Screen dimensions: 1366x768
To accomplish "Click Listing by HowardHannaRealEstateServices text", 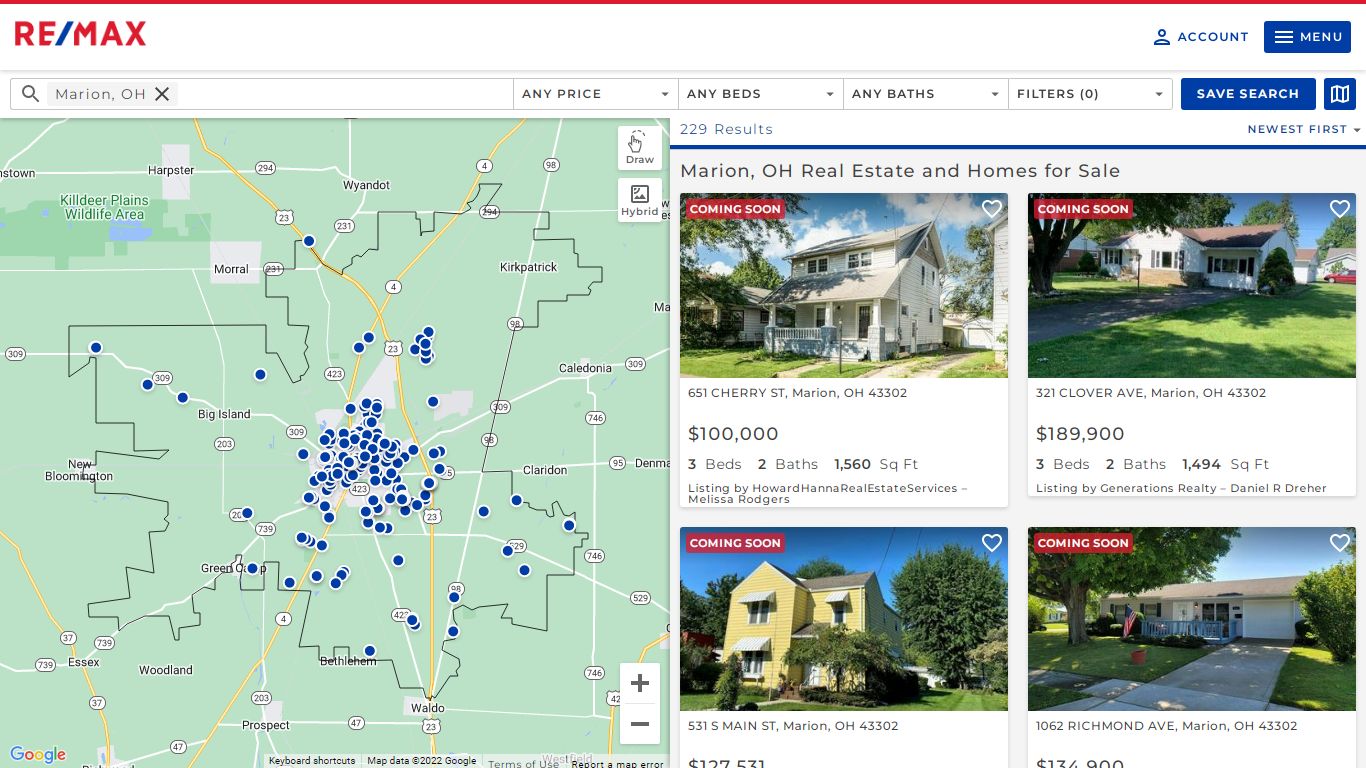I will click(x=828, y=493).
